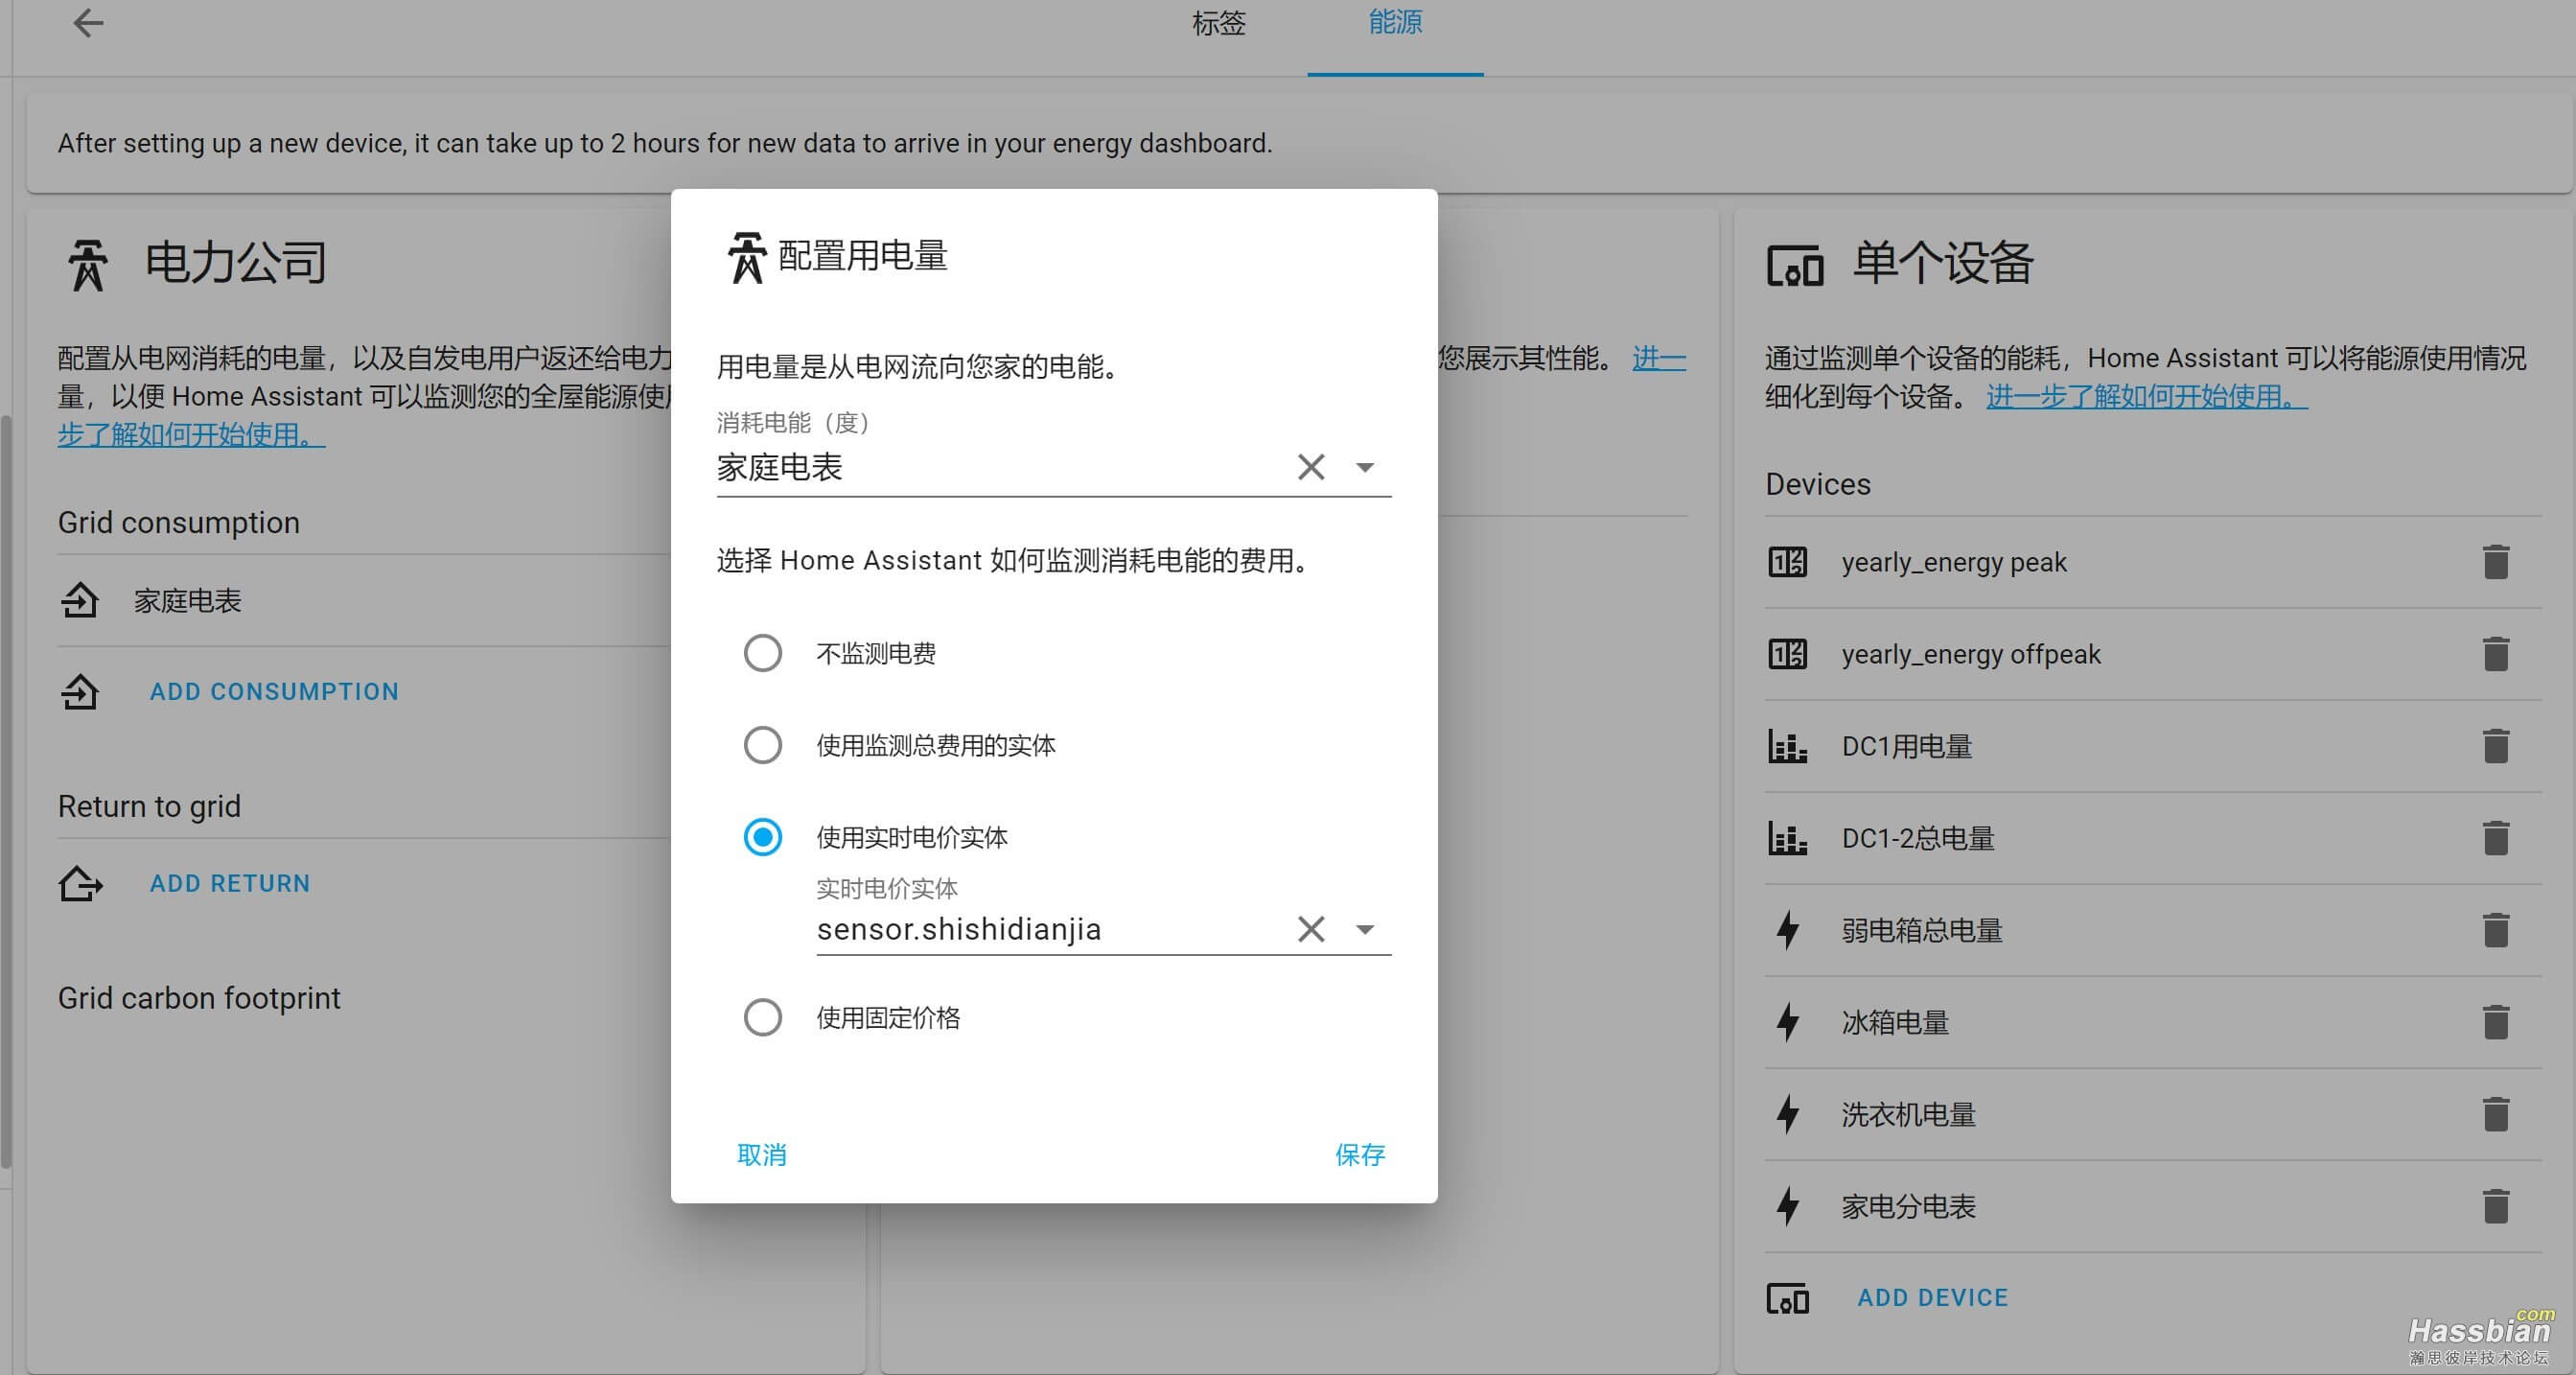Switch to the 标签 tab

(1218, 23)
